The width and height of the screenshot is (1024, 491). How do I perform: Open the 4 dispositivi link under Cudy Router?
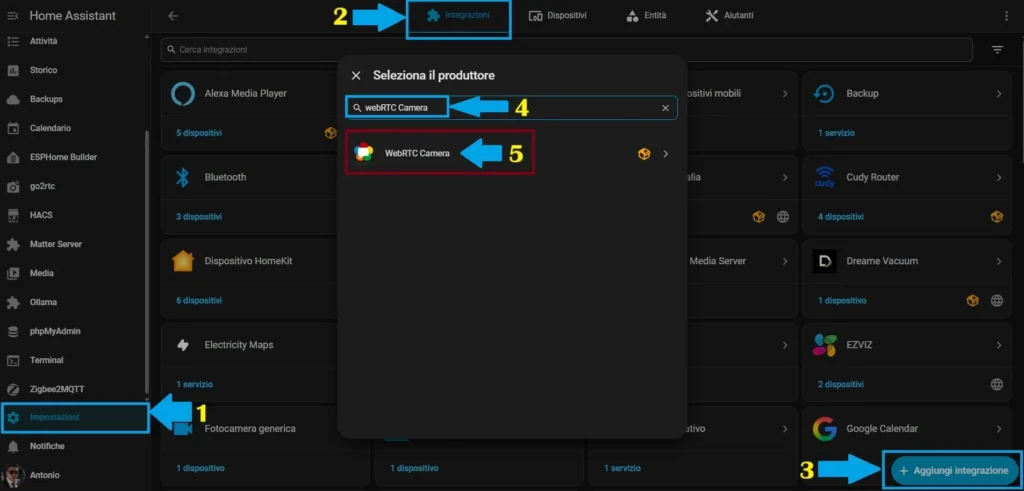841,216
